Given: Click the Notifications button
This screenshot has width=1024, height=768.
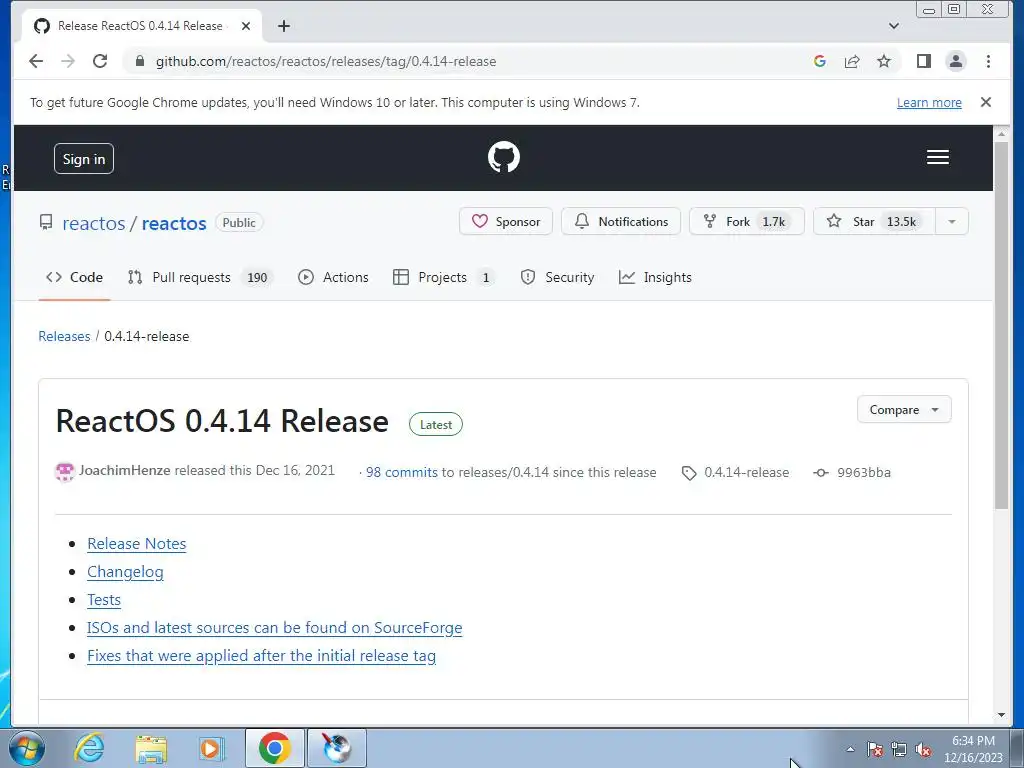Looking at the screenshot, I should click(621, 221).
